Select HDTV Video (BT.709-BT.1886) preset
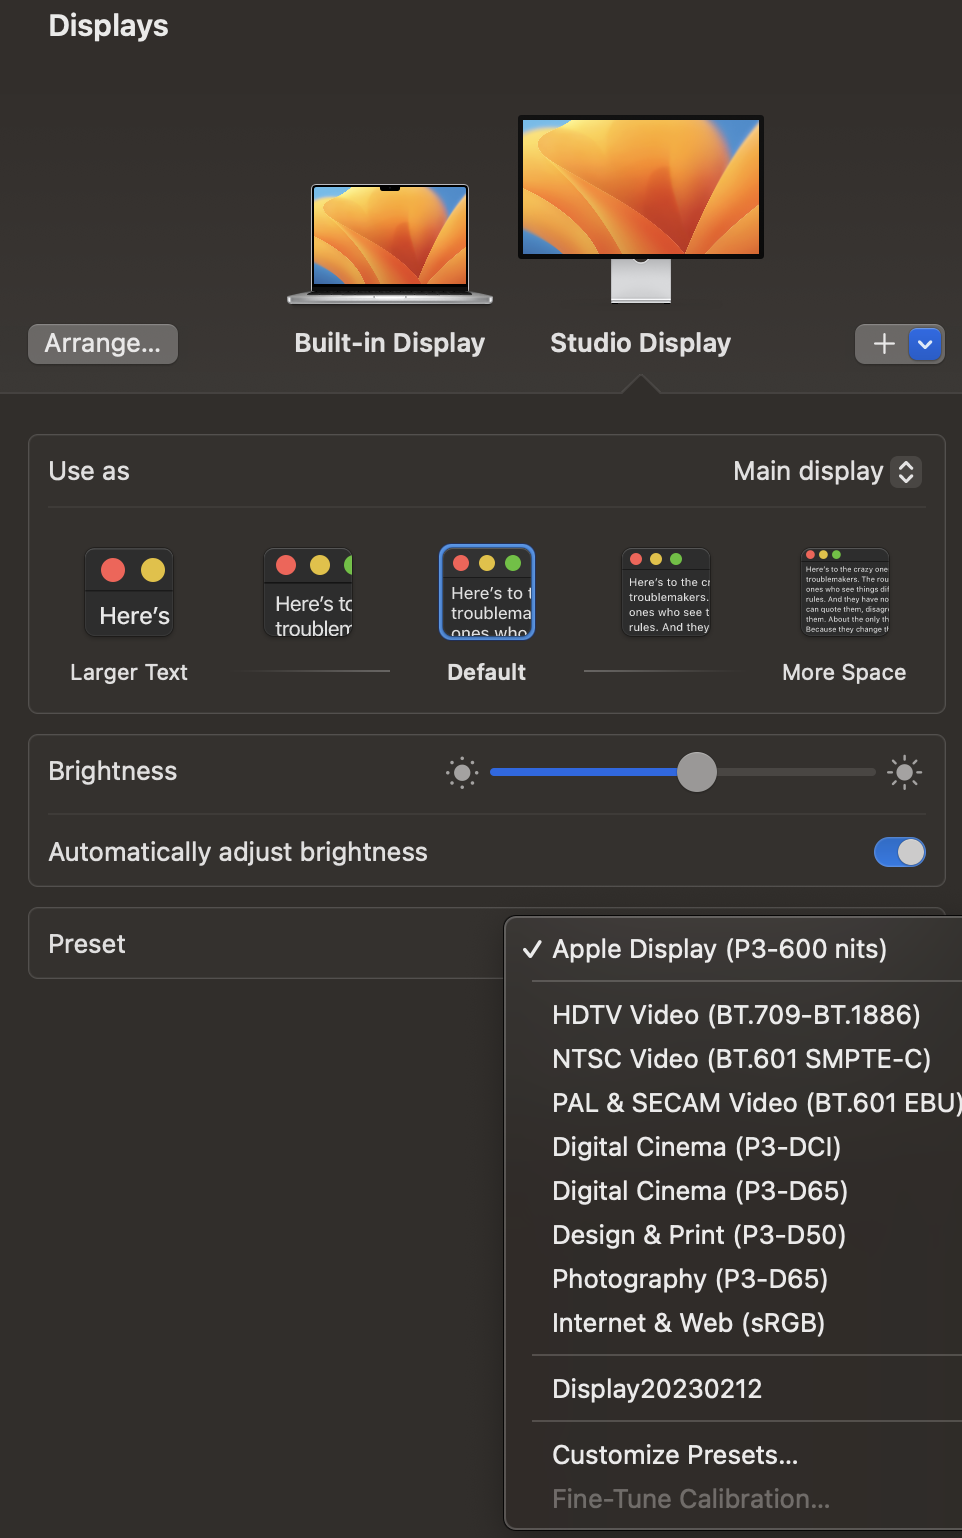Viewport: 962px width, 1538px height. 736,1015
